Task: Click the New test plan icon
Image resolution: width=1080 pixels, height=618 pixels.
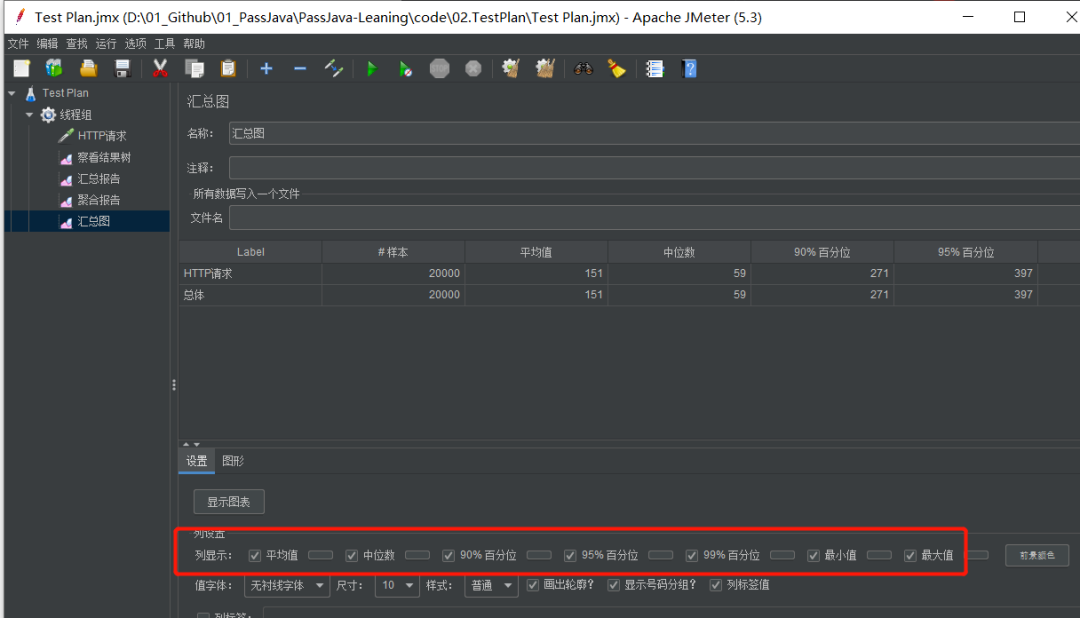Action: click(21, 69)
